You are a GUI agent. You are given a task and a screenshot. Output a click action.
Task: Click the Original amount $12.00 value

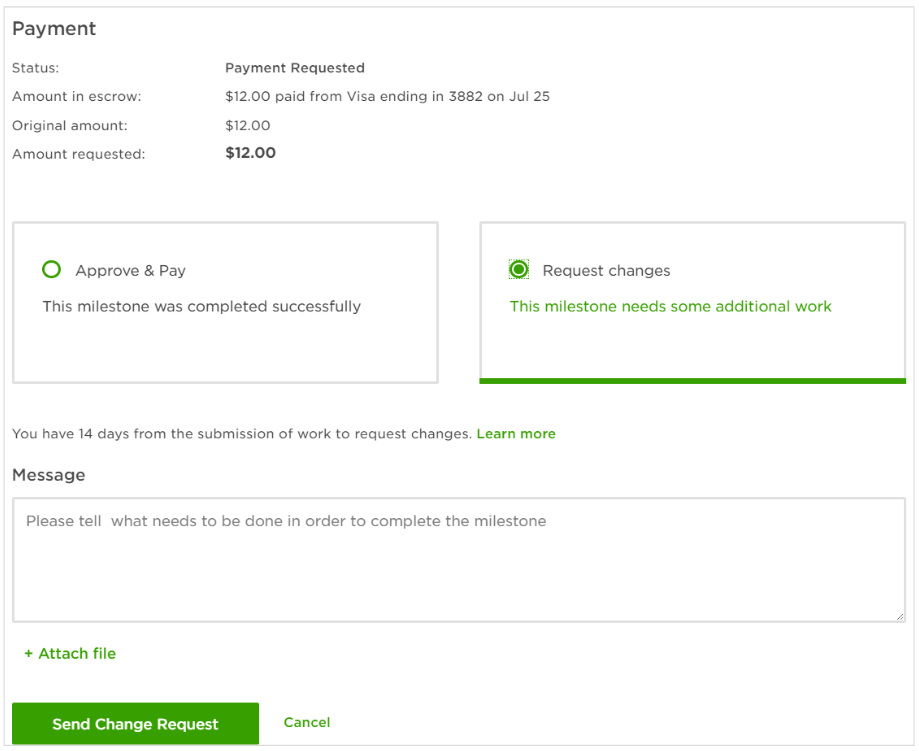tap(247, 126)
